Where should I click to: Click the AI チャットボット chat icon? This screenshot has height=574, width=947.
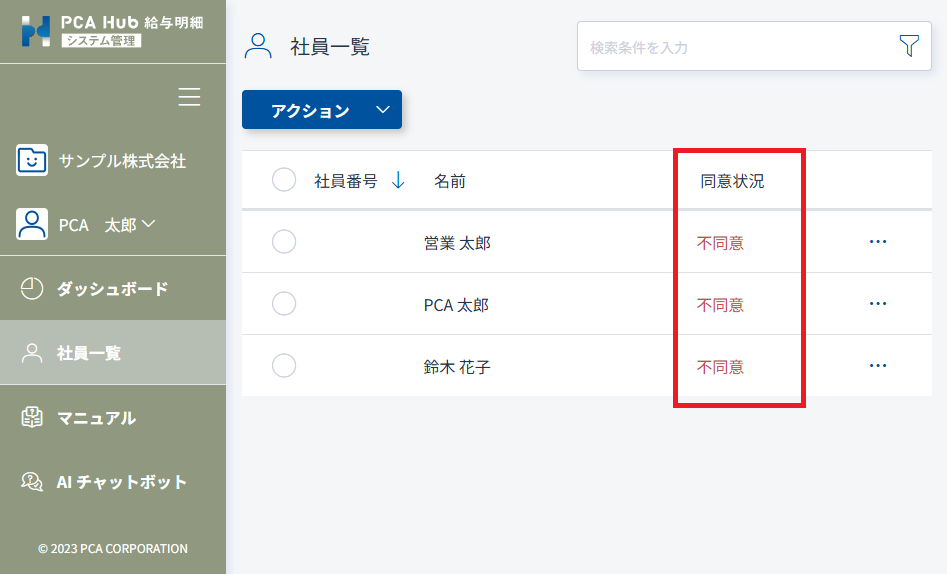32,482
